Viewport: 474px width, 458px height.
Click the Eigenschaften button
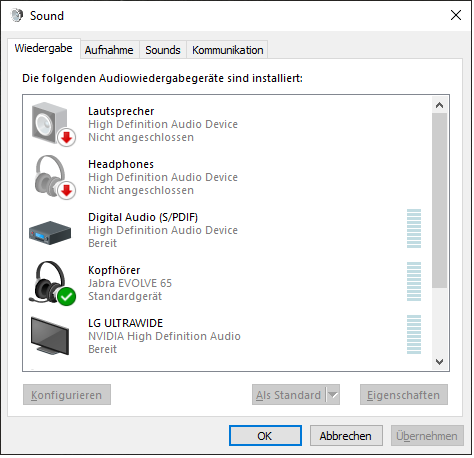pyautogui.click(x=404, y=395)
